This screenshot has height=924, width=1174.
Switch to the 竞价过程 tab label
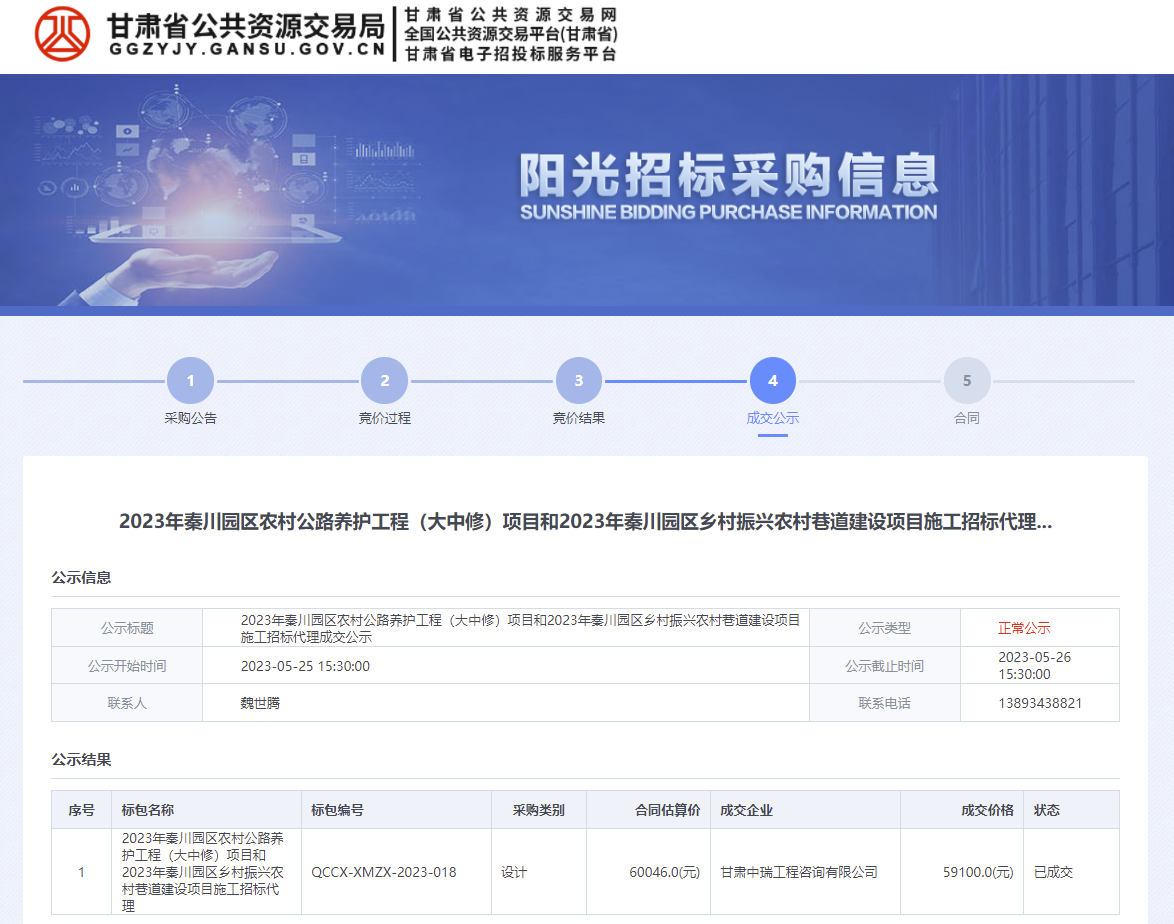click(x=384, y=418)
